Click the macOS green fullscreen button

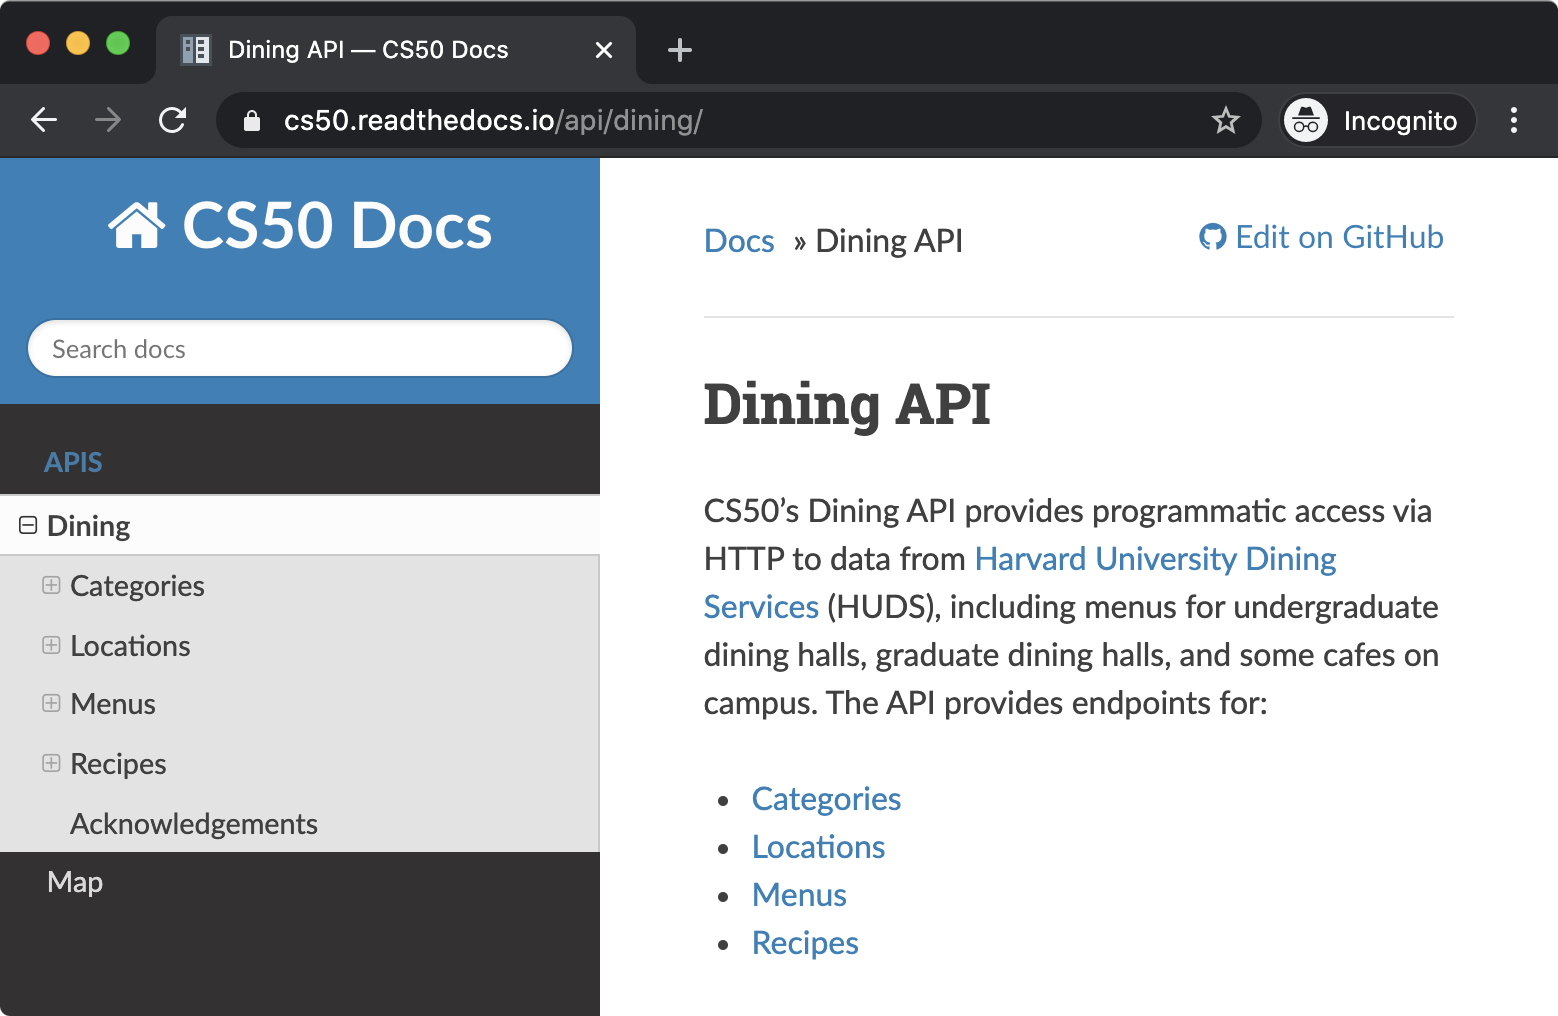click(x=118, y=43)
